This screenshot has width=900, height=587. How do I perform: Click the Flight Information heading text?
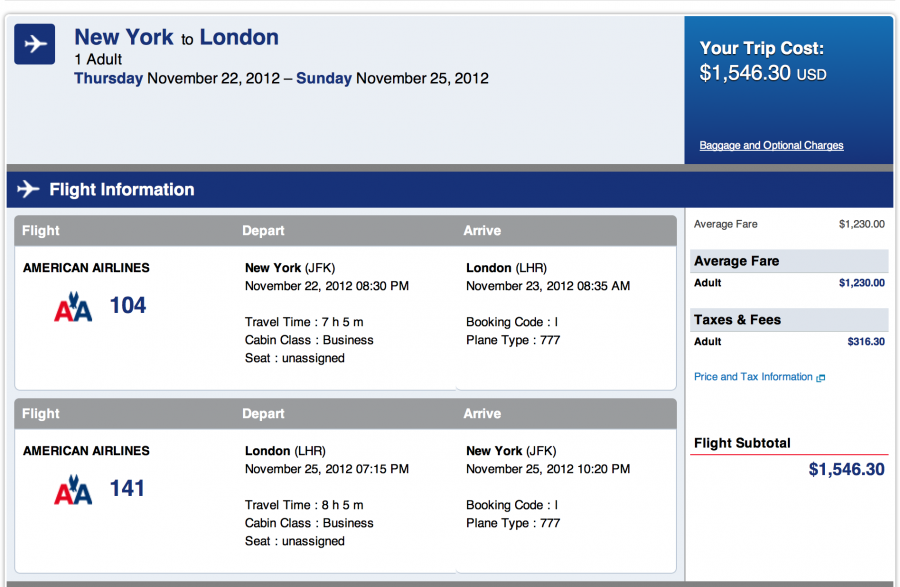(122, 190)
